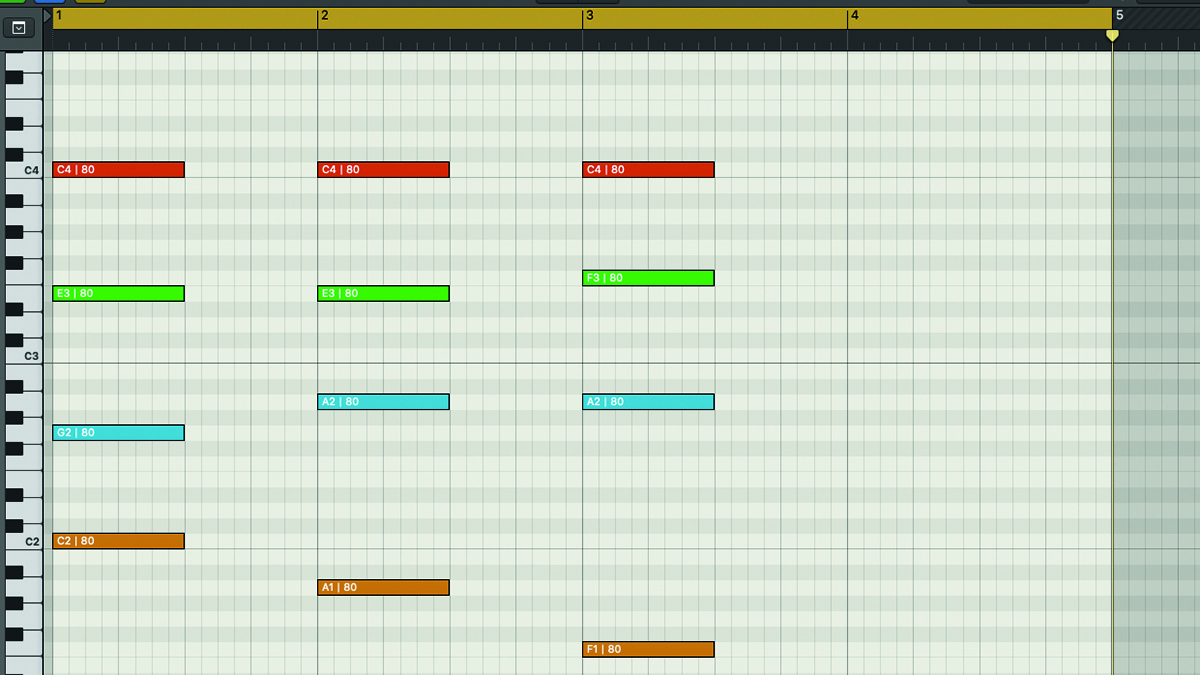Screen dimensions: 1200x675
Task: Click the C#2 black key just above C2
Action: 14,526
